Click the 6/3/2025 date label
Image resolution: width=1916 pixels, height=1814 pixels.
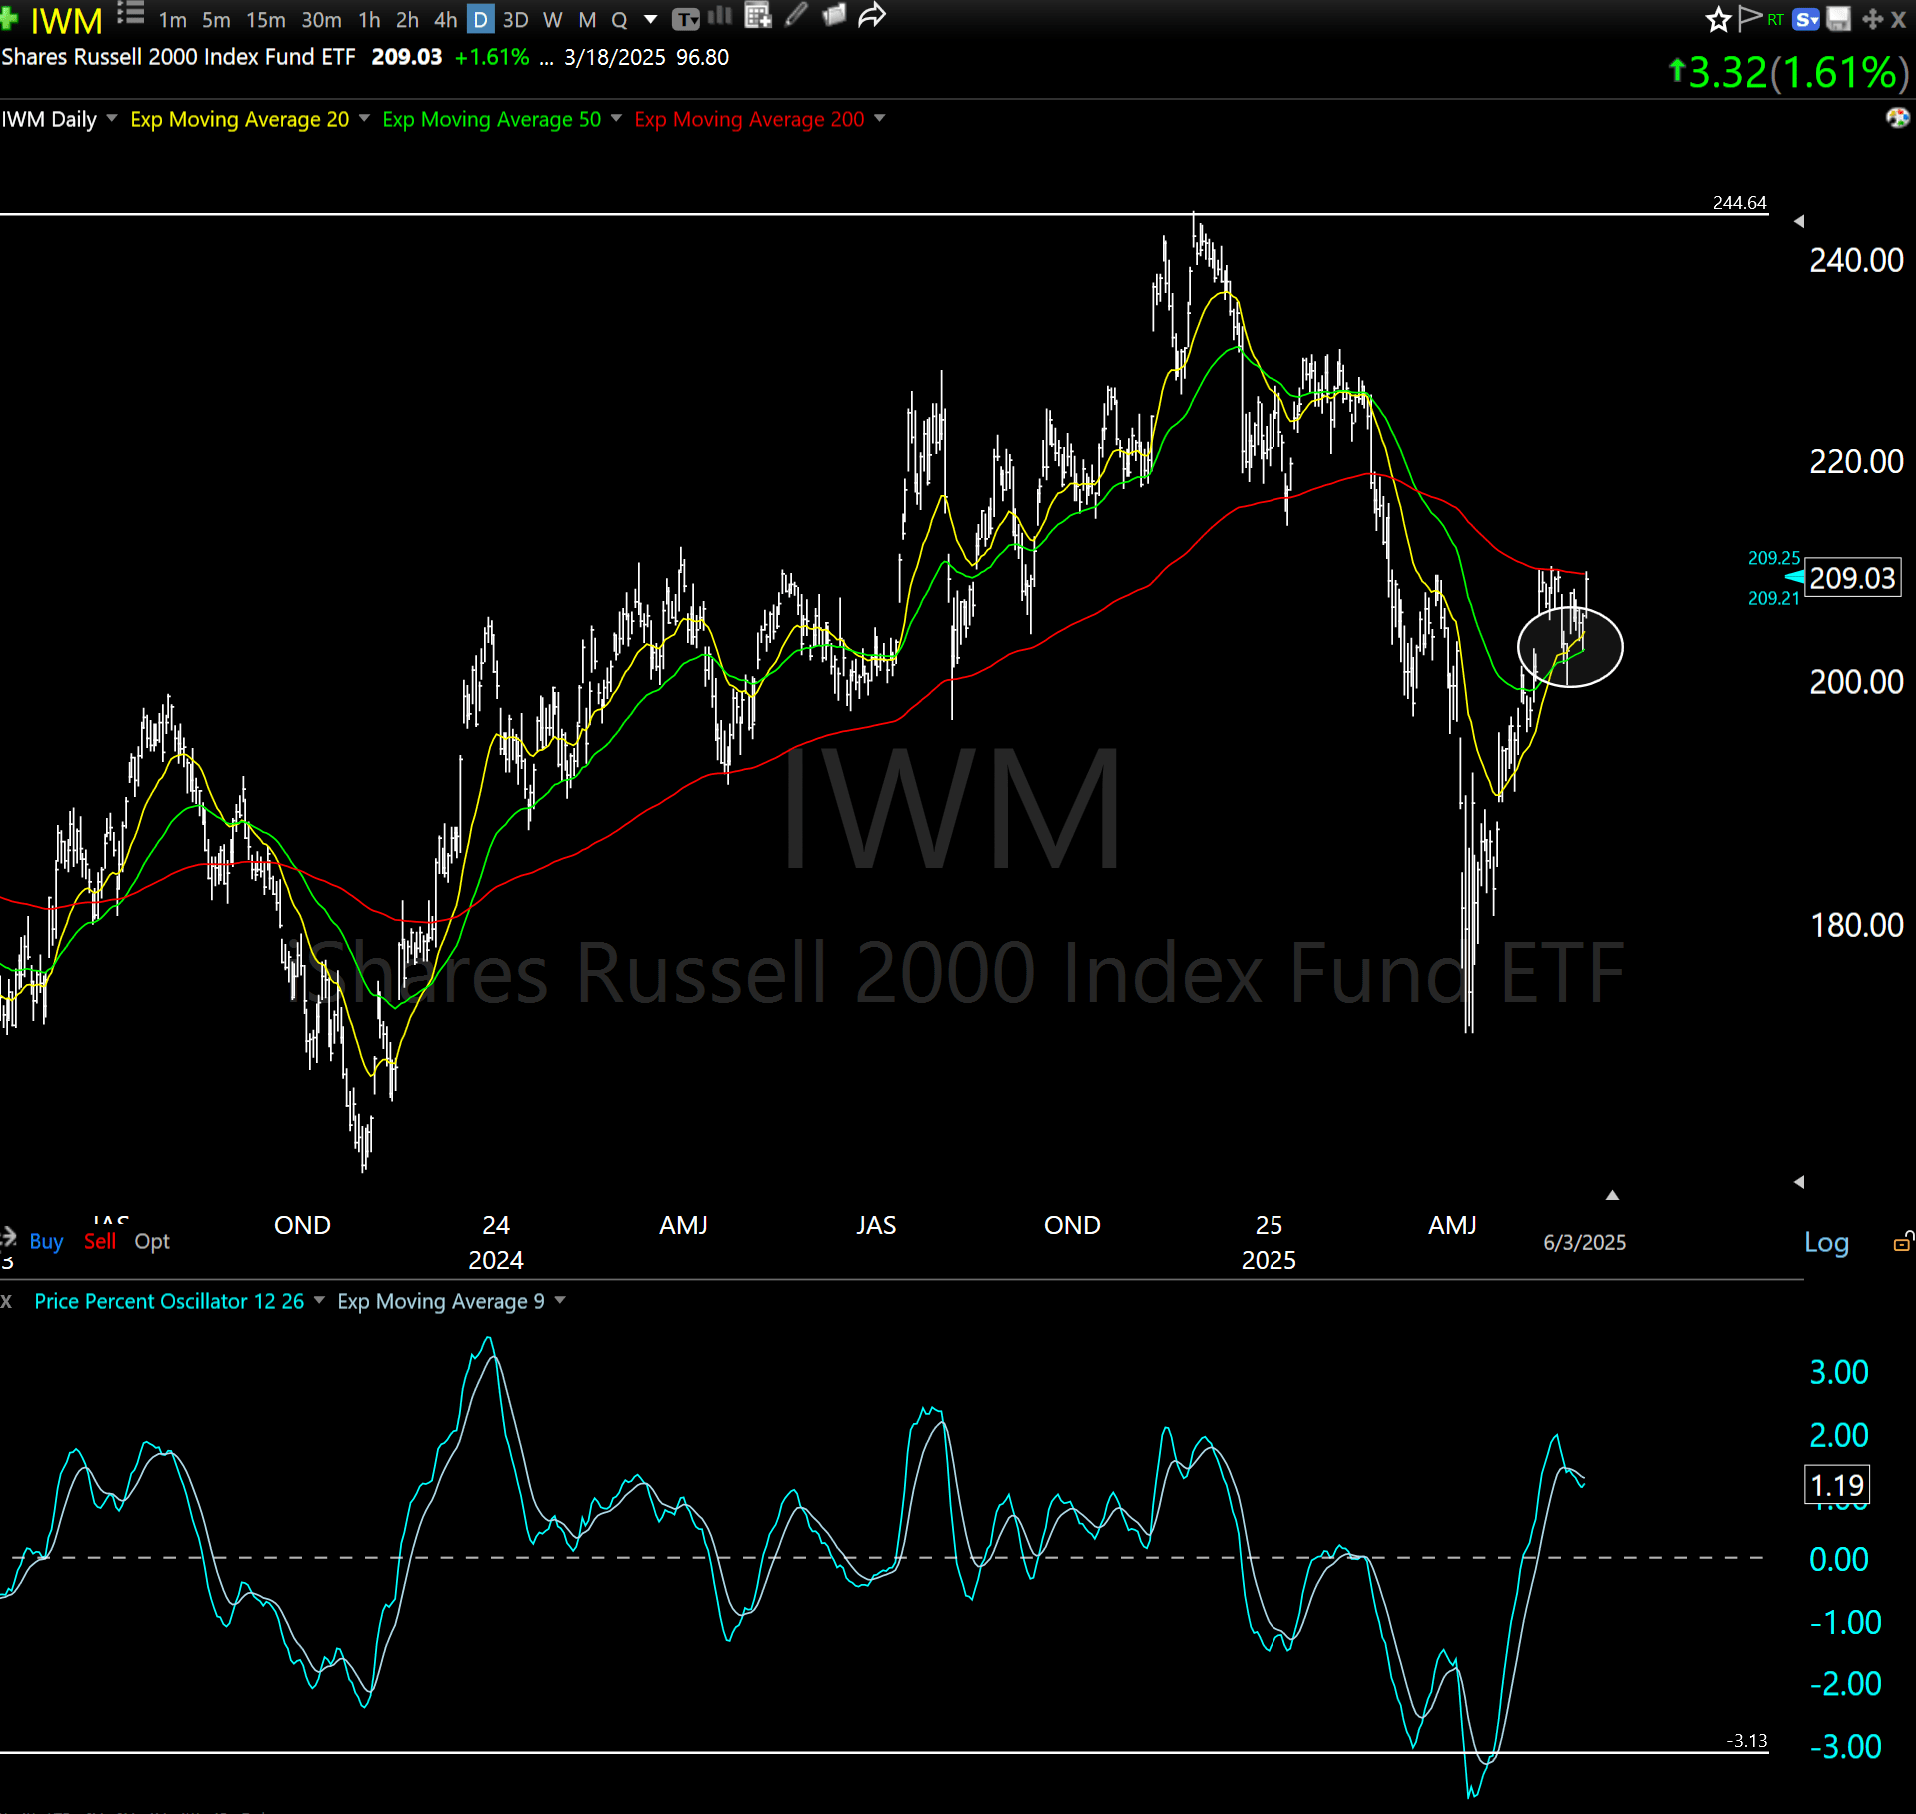pyautogui.click(x=1585, y=1242)
